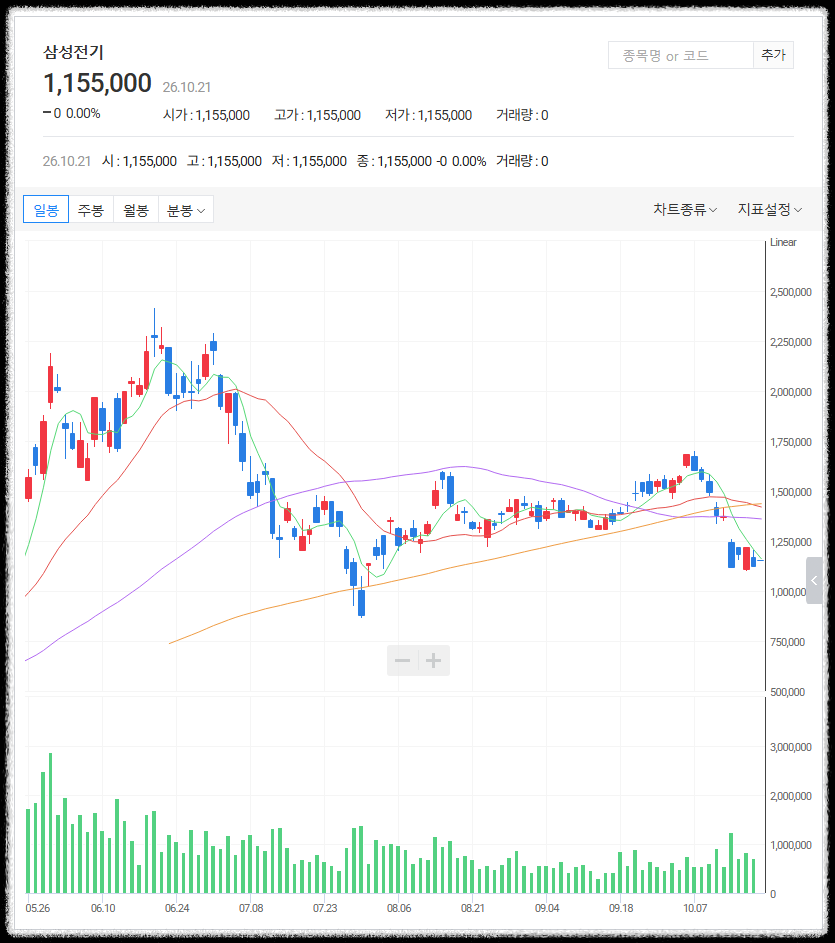The image size is (835, 943).
Task: Open the 분봉 minute chart dropdown
Action: coord(186,209)
